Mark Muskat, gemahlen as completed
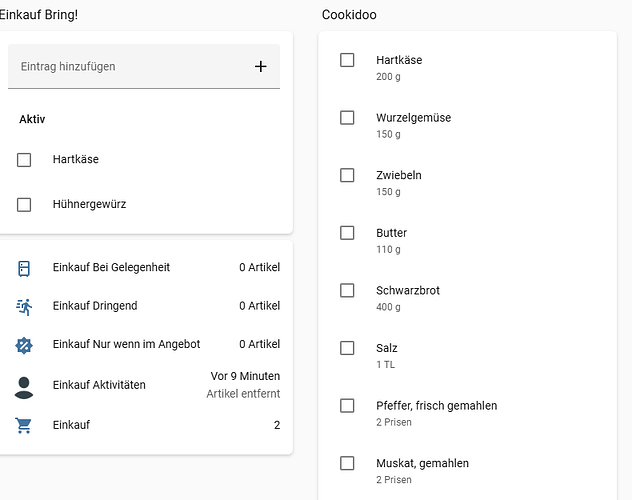 point(347,463)
